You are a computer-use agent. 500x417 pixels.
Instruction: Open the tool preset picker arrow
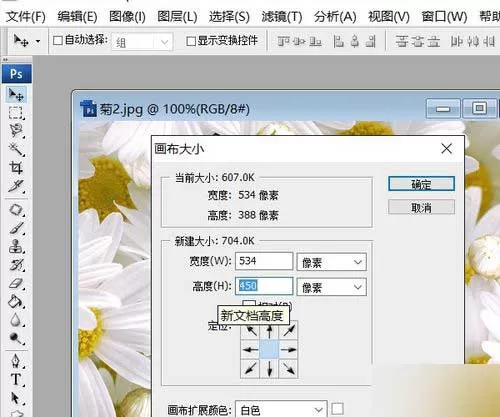click(38, 41)
